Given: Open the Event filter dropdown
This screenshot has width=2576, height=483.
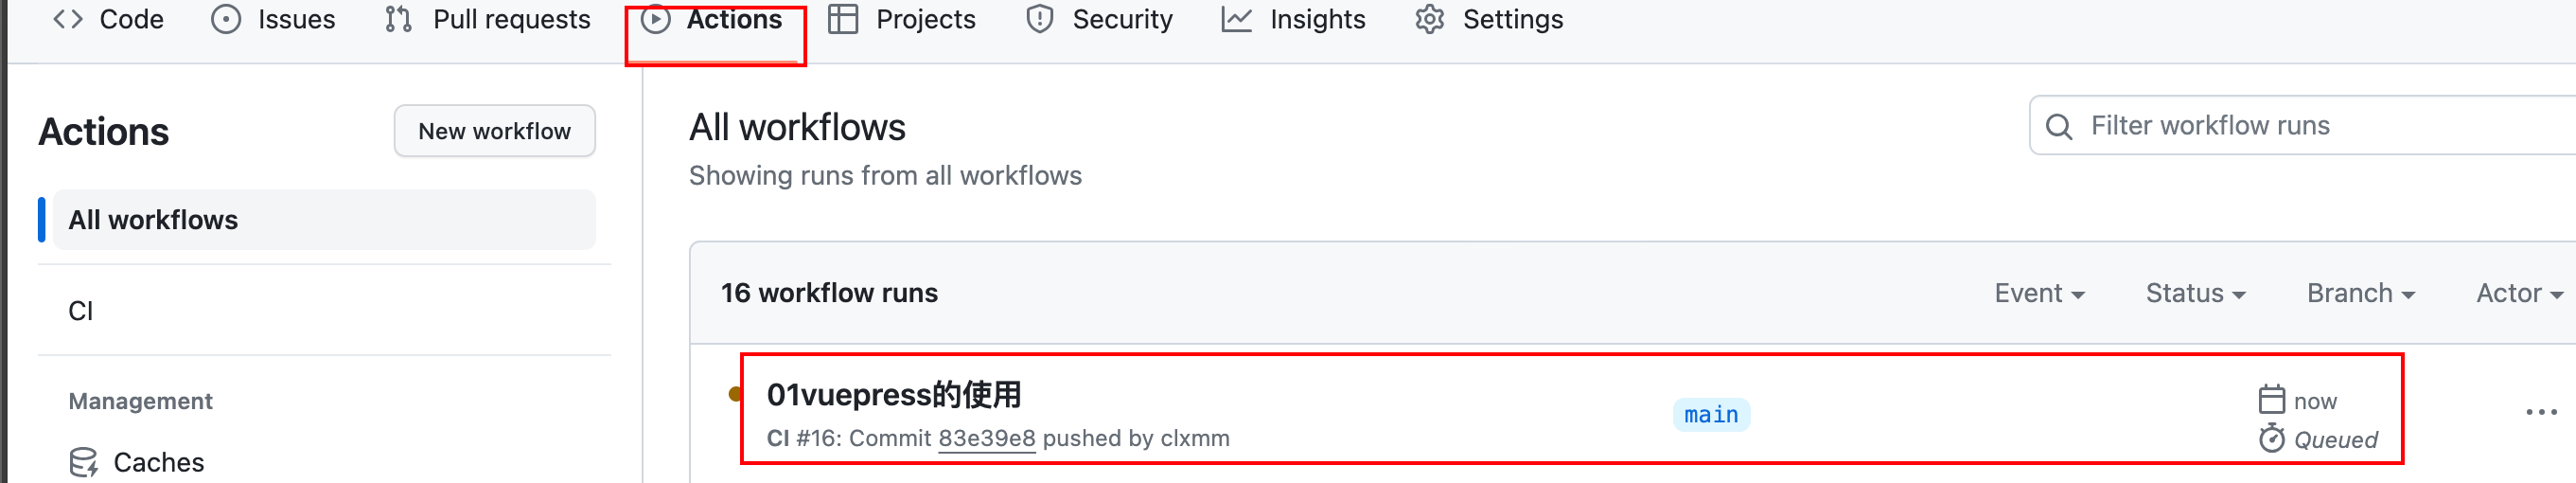Looking at the screenshot, I should coord(2039,293).
